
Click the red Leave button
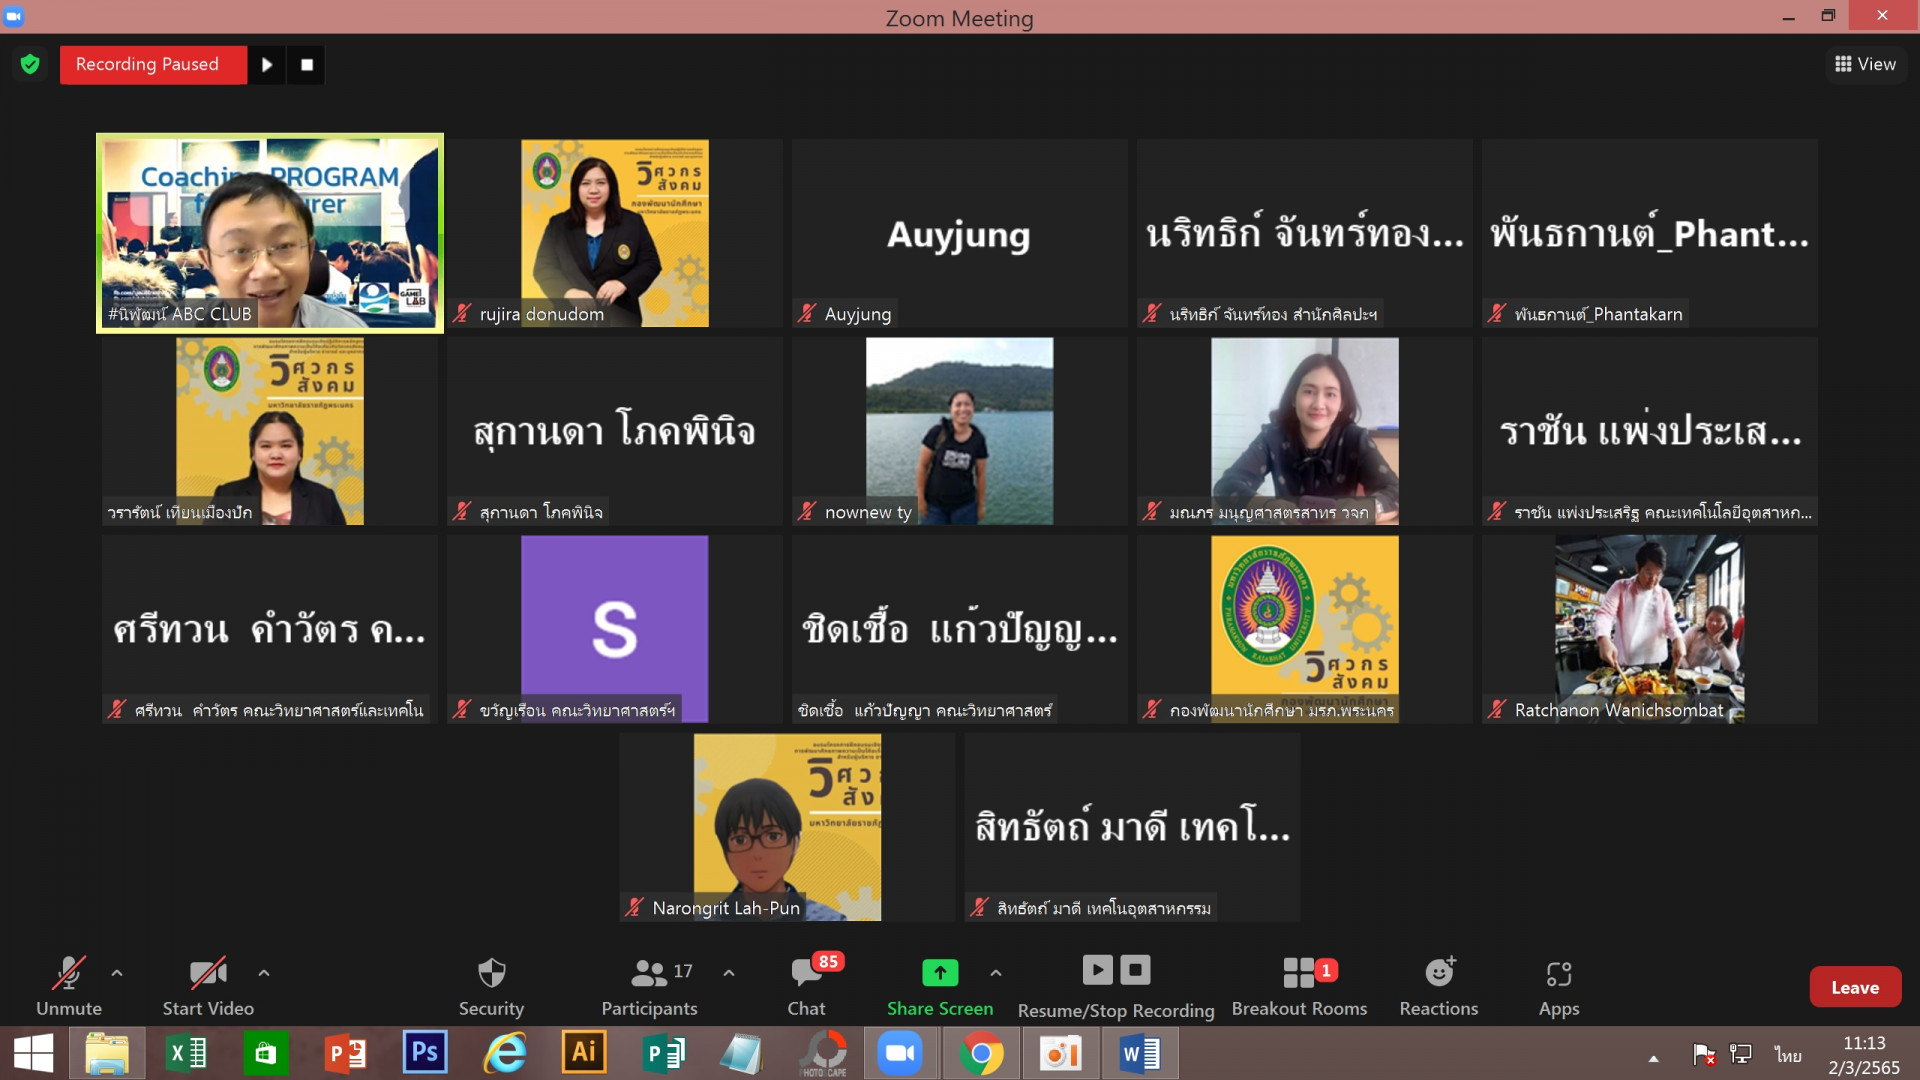pos(1855,987)
